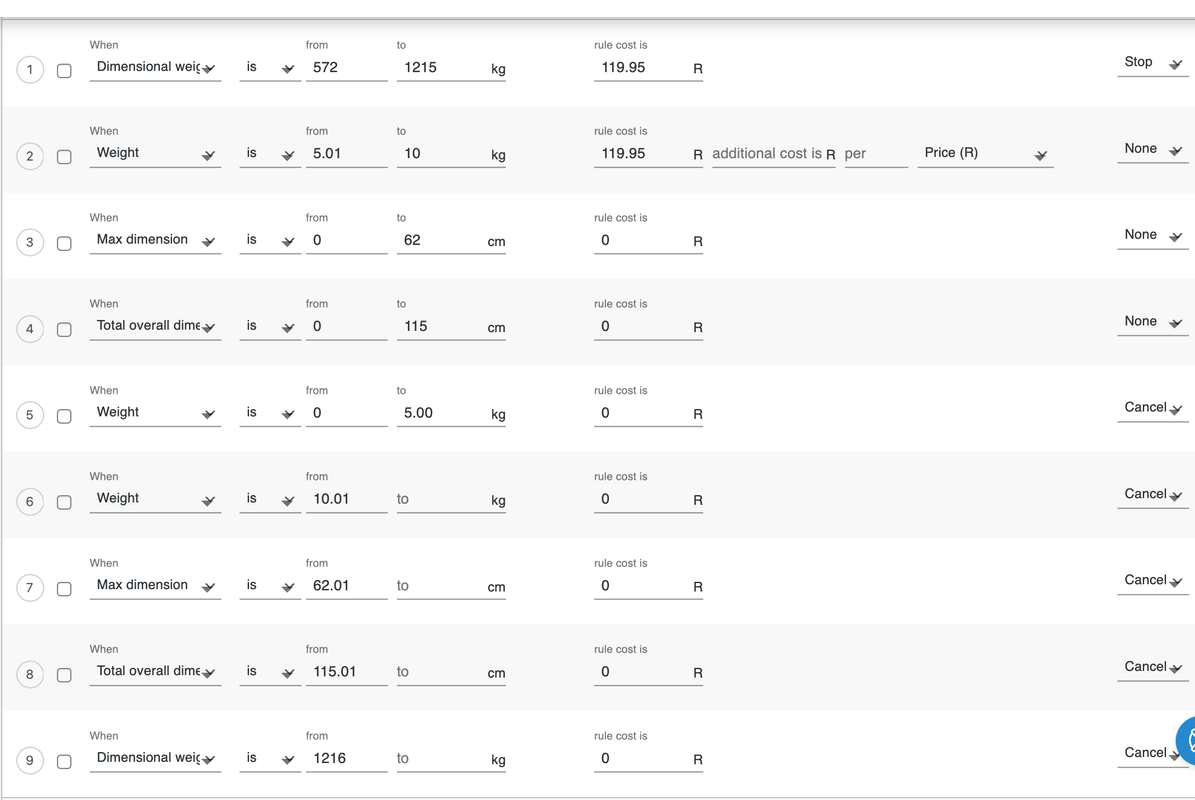This screenshot has width=1195, height=800.
Task: Open the Max dimension condition dropdown in rule 3
Action: pyautogui.click(x=155, y=241)
